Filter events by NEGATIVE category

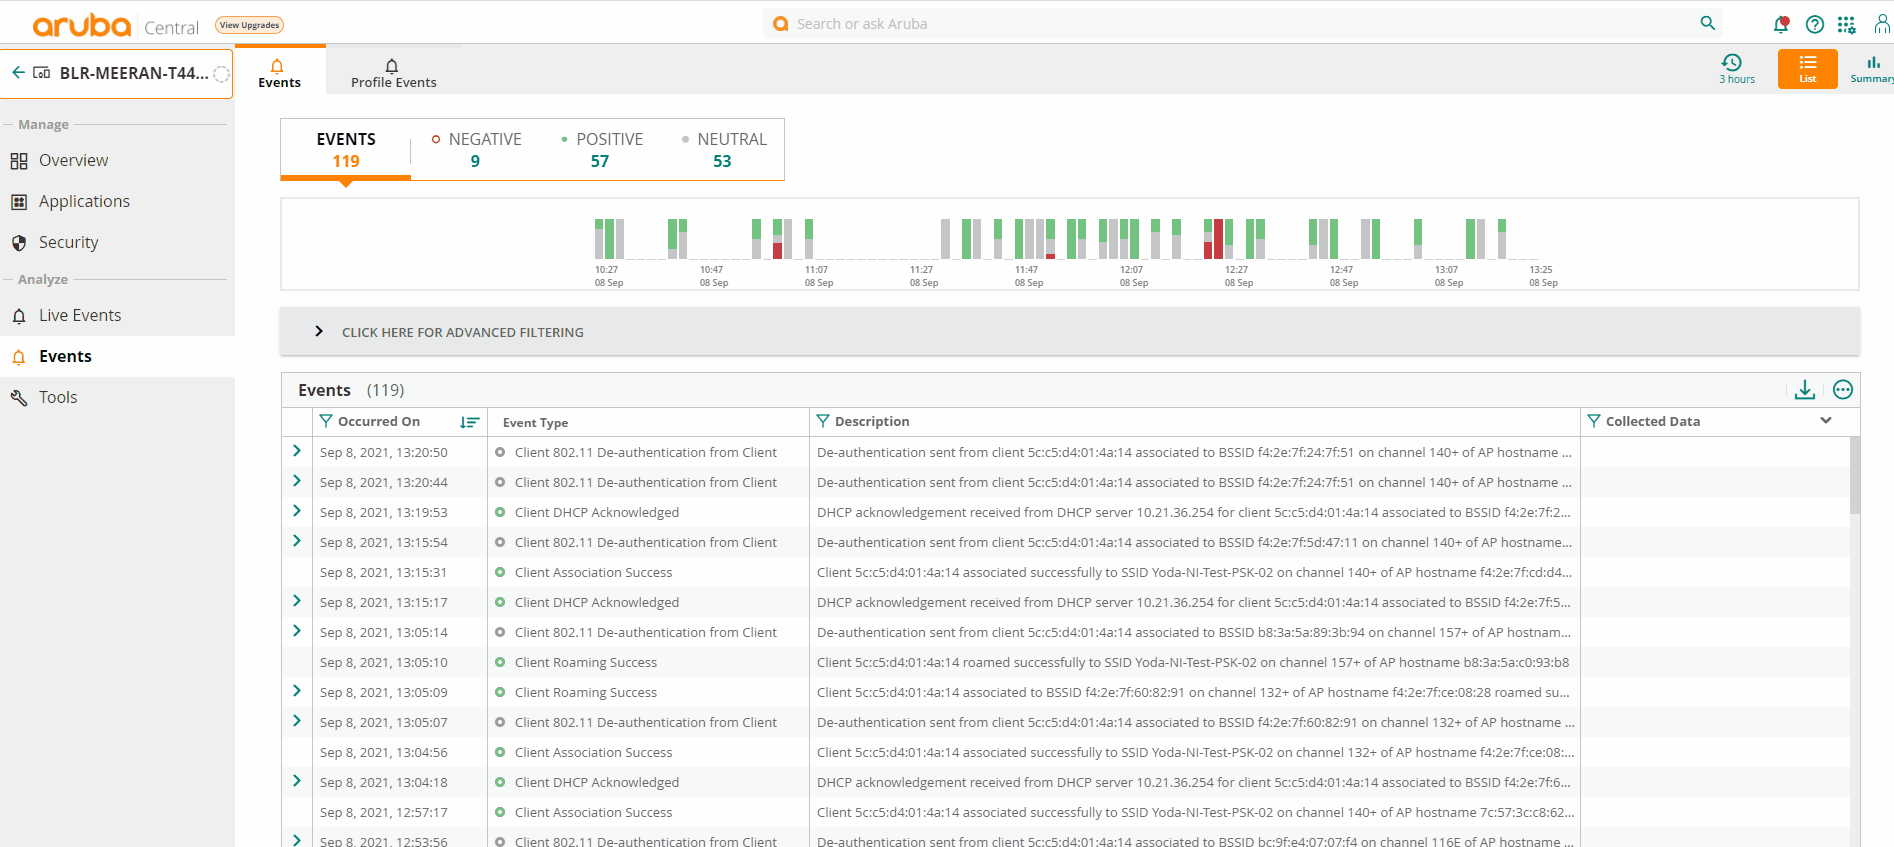click(476, 150)
